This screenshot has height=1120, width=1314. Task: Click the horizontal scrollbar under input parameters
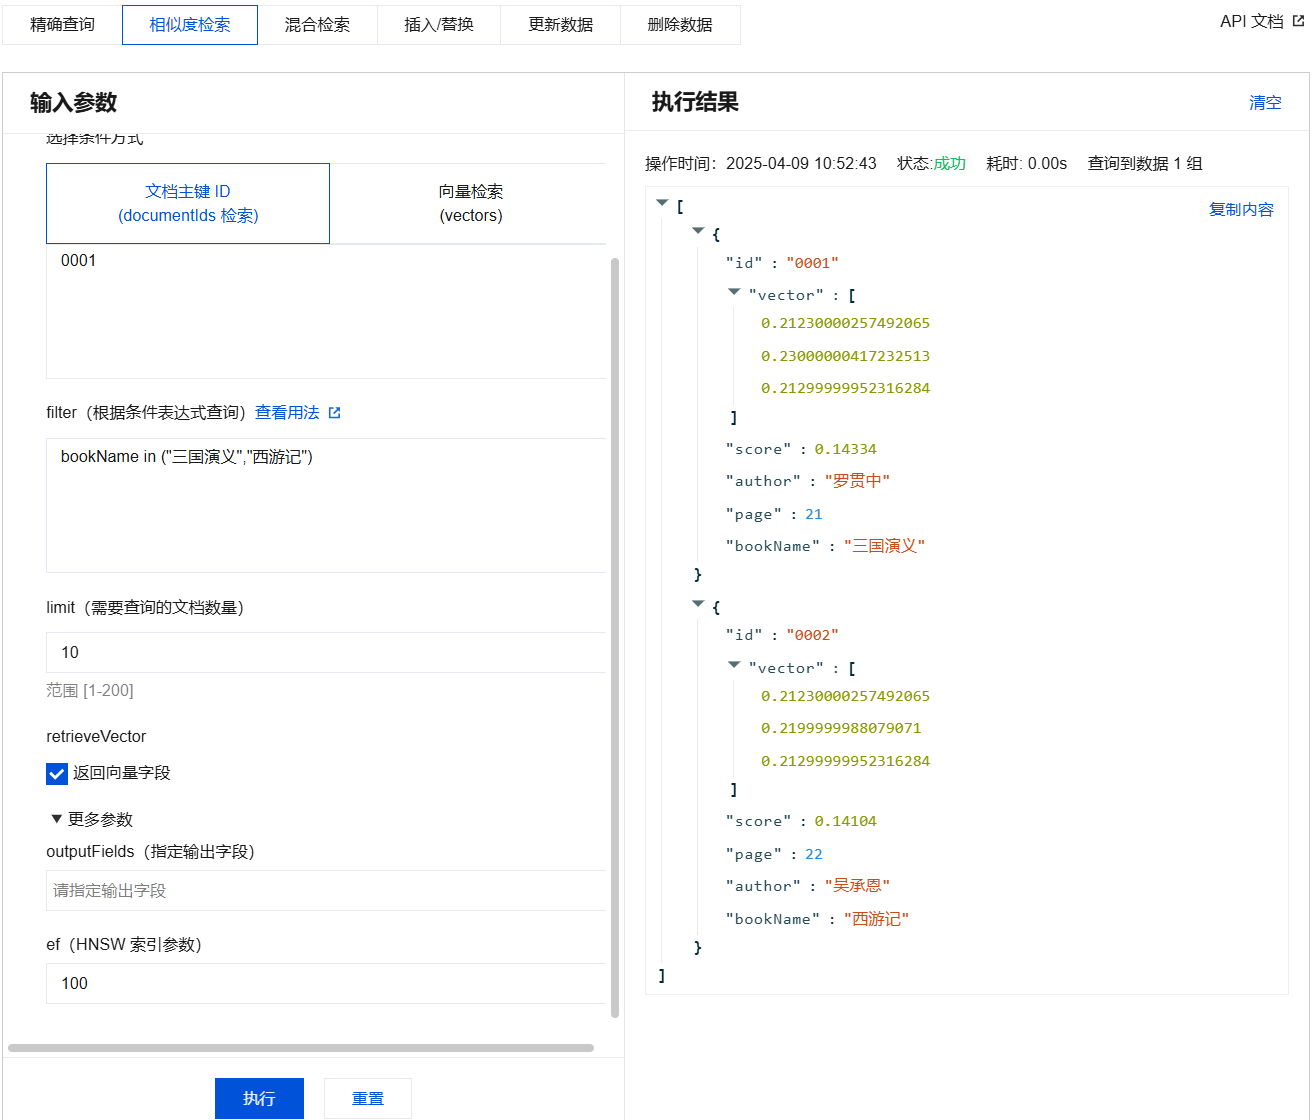[300, 1048]
